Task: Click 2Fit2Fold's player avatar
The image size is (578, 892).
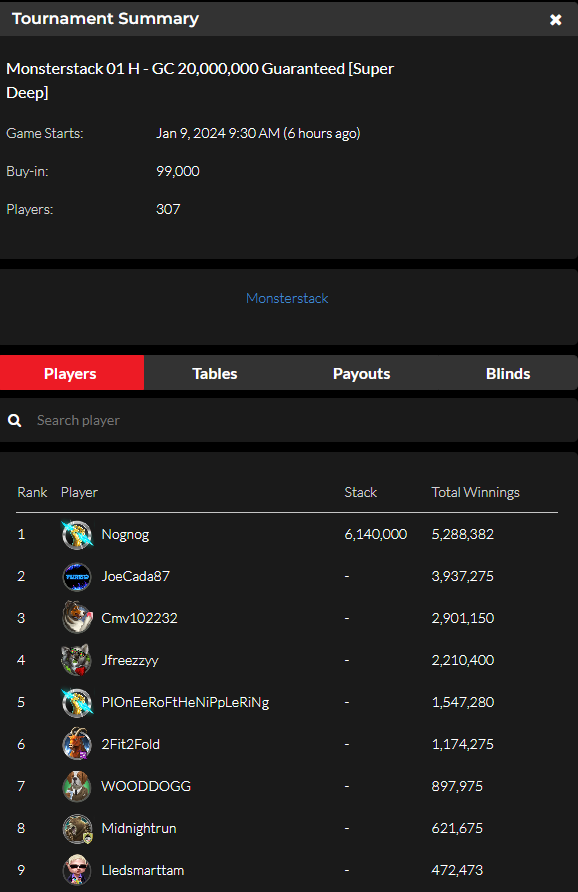Action: point(77,745)
